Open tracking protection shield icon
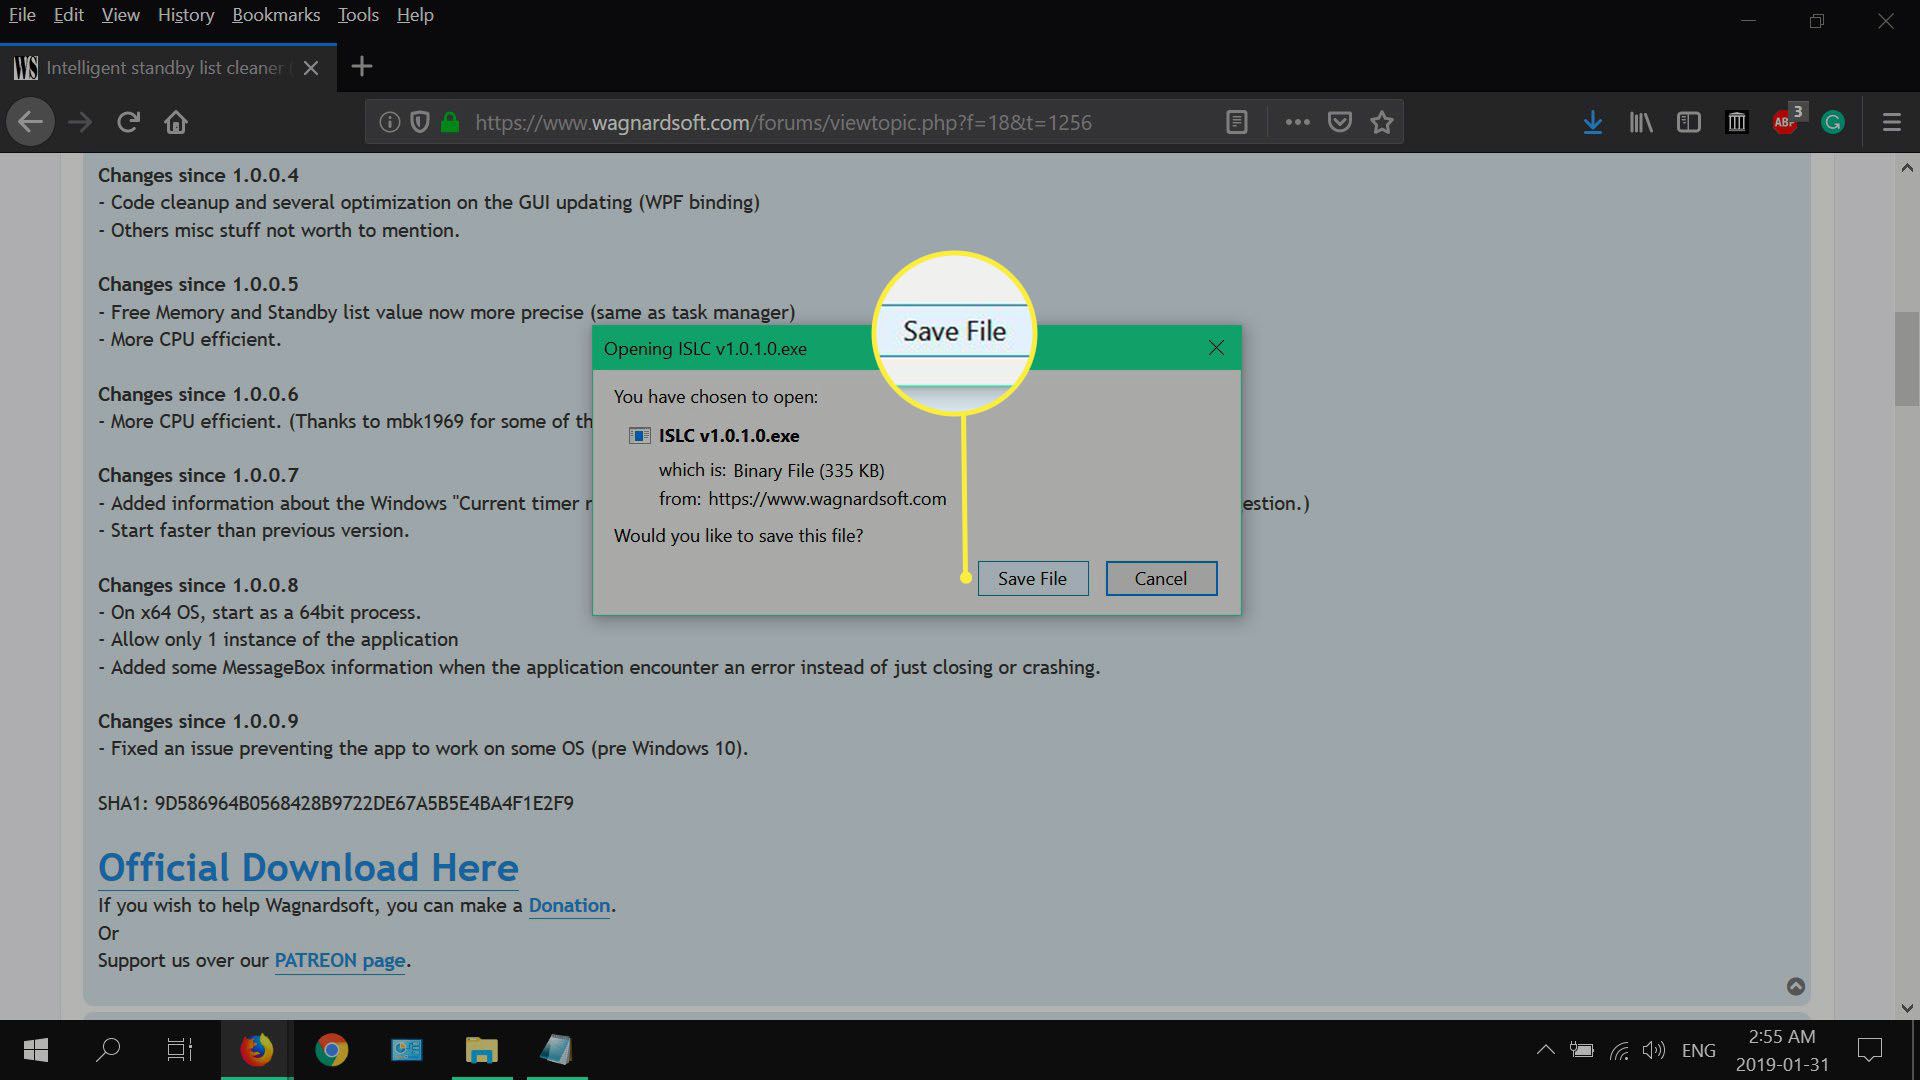Image resolution: width=1920 pixels, height=1080 pixels. 420,122
